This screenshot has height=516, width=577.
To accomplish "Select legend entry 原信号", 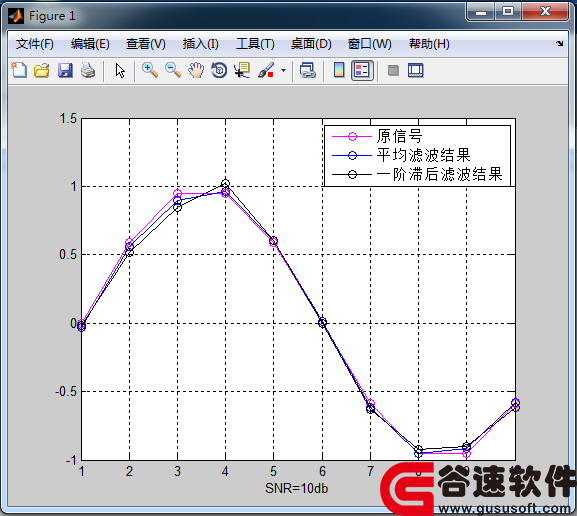I will (x=399, y=136).
